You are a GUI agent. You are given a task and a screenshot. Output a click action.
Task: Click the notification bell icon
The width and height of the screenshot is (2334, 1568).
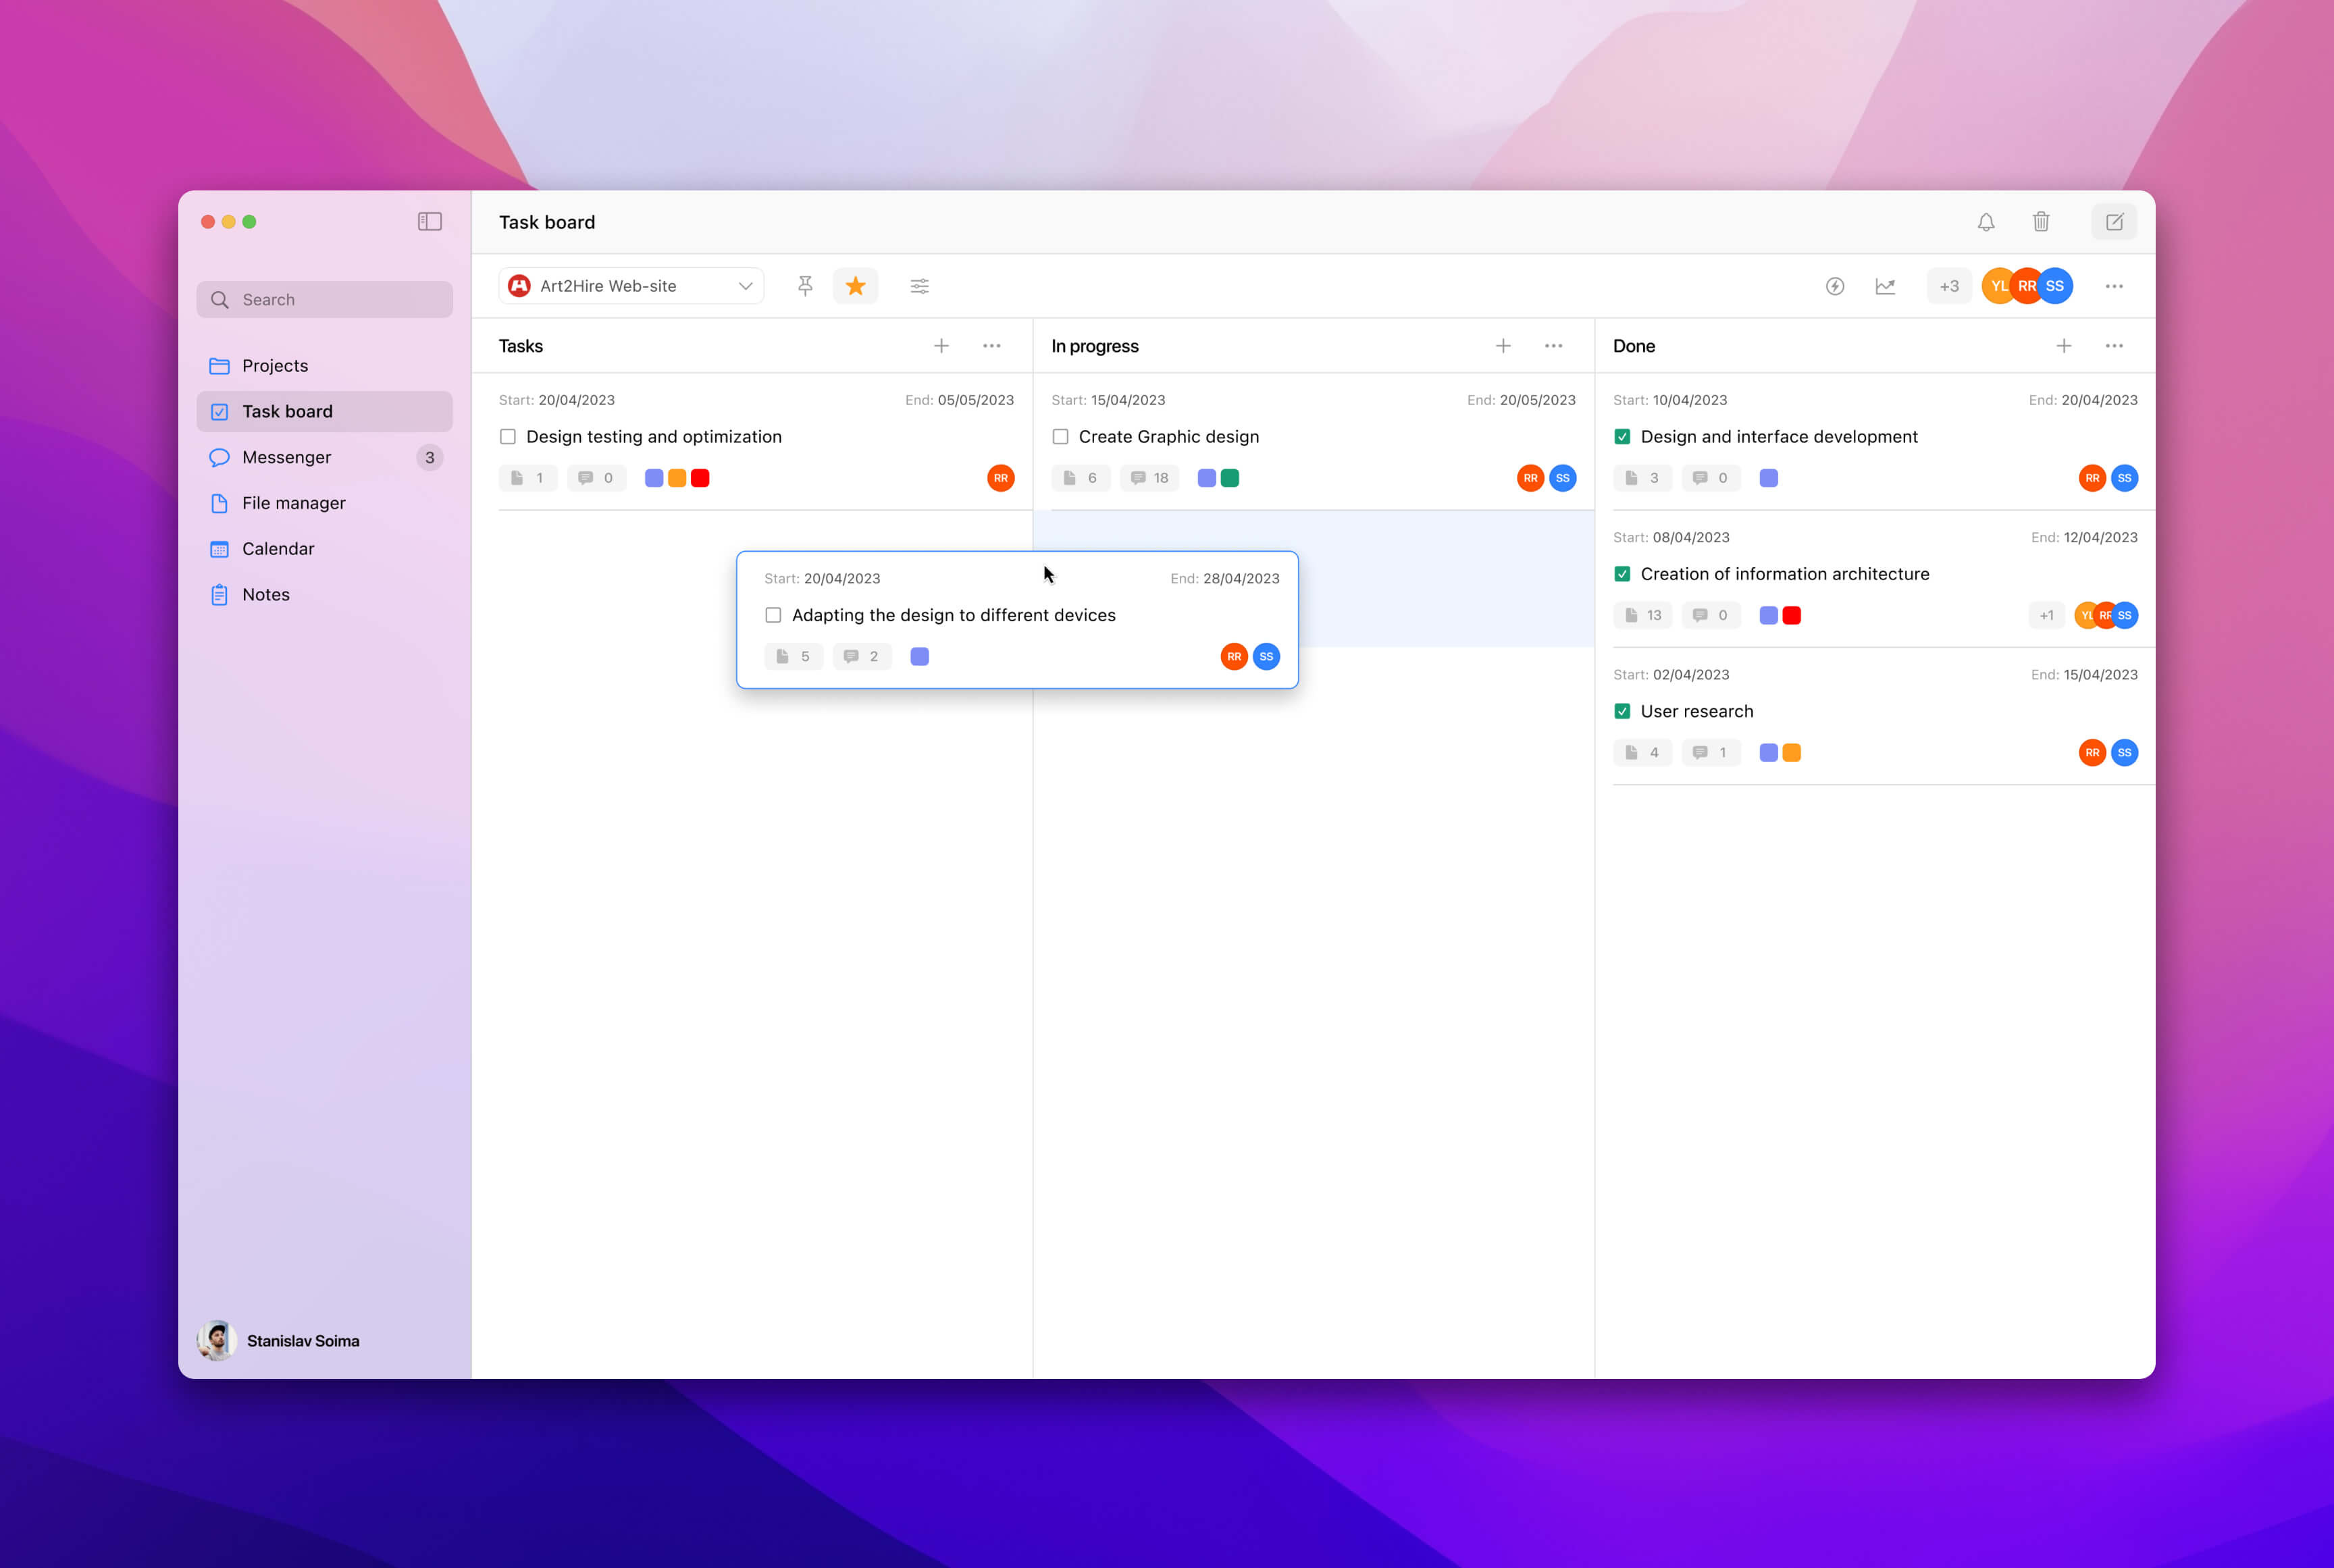coord(1986,221)
